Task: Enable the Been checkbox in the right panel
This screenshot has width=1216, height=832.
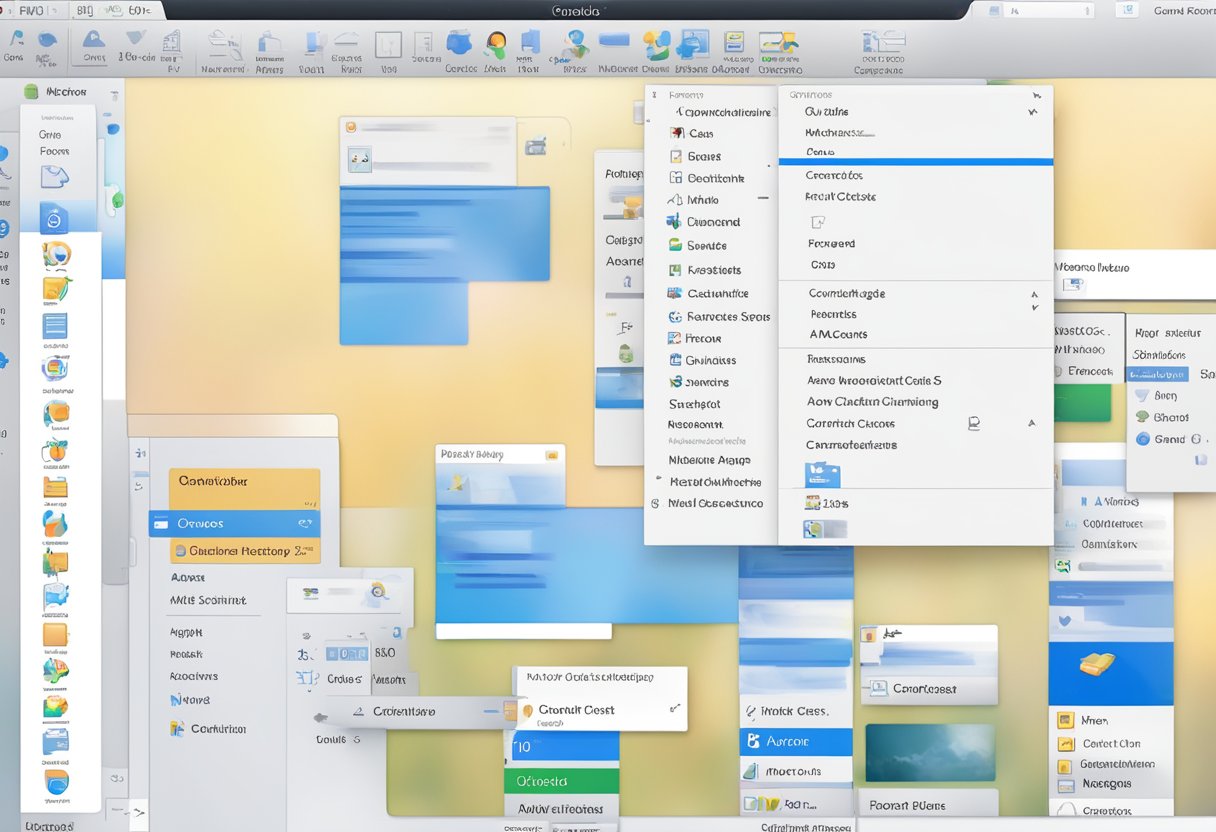Action: (x=1143, y=395)
